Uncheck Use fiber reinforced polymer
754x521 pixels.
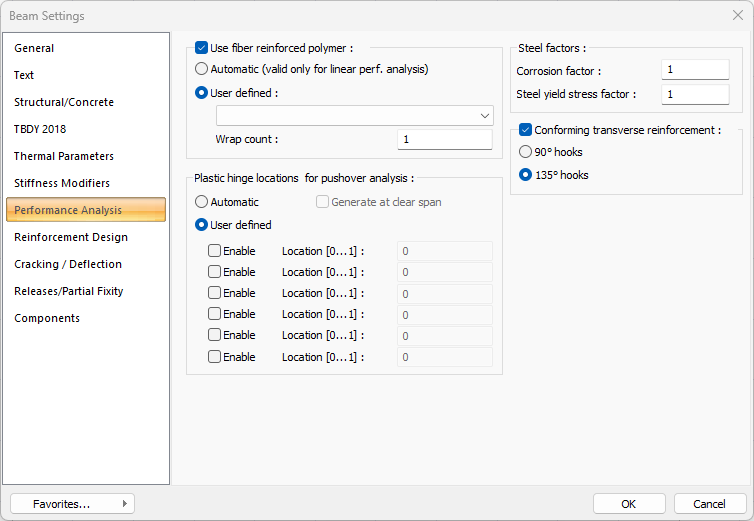pos(202,47)
